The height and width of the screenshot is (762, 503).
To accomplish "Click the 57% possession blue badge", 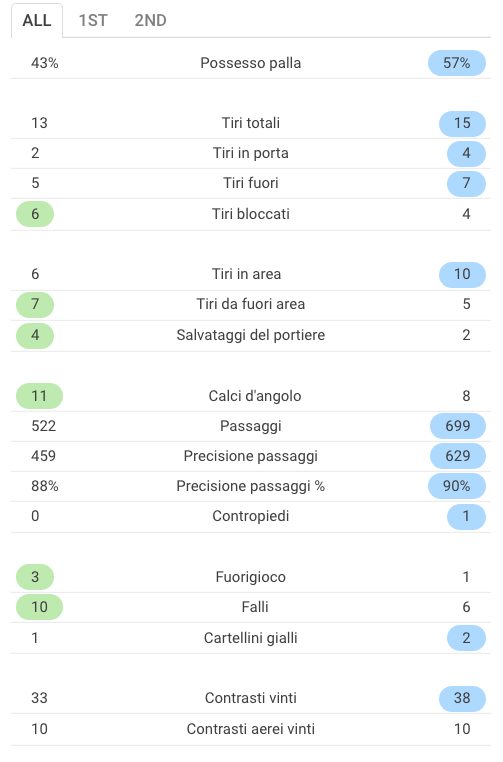I will coord(456,63).
